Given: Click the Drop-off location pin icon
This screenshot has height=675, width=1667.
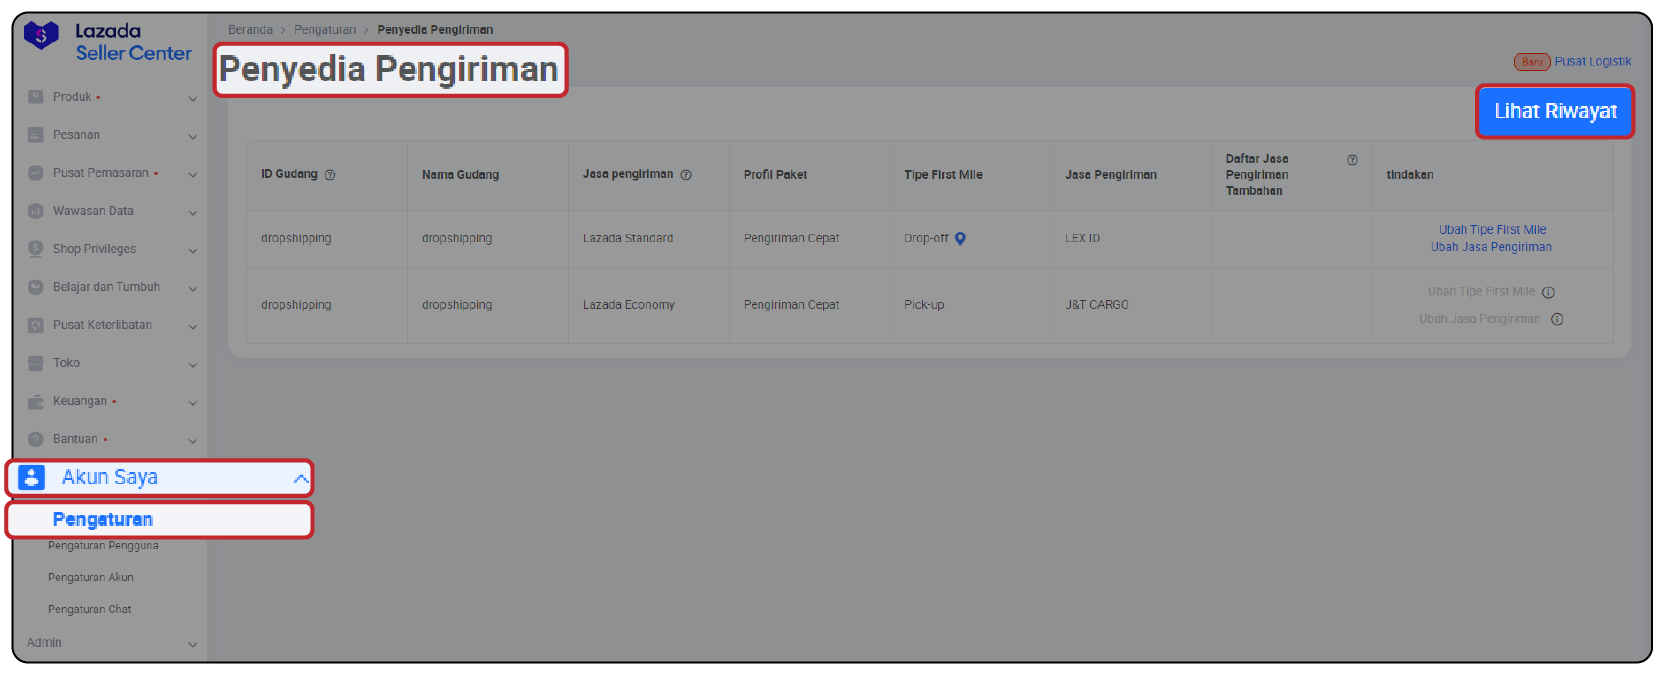Looking at the screenshot, I should 960,239.
